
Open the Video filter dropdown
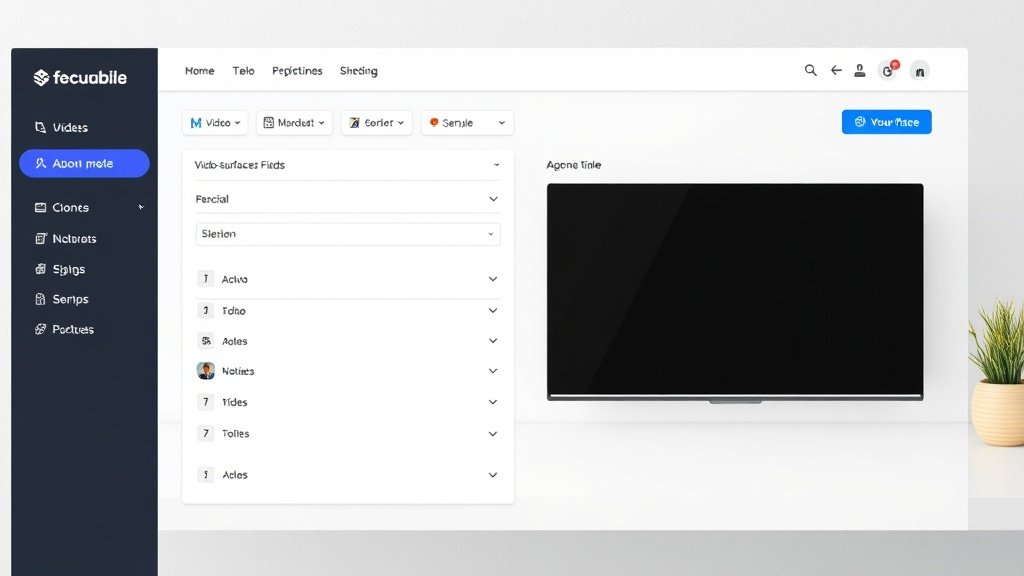[215, 123]
